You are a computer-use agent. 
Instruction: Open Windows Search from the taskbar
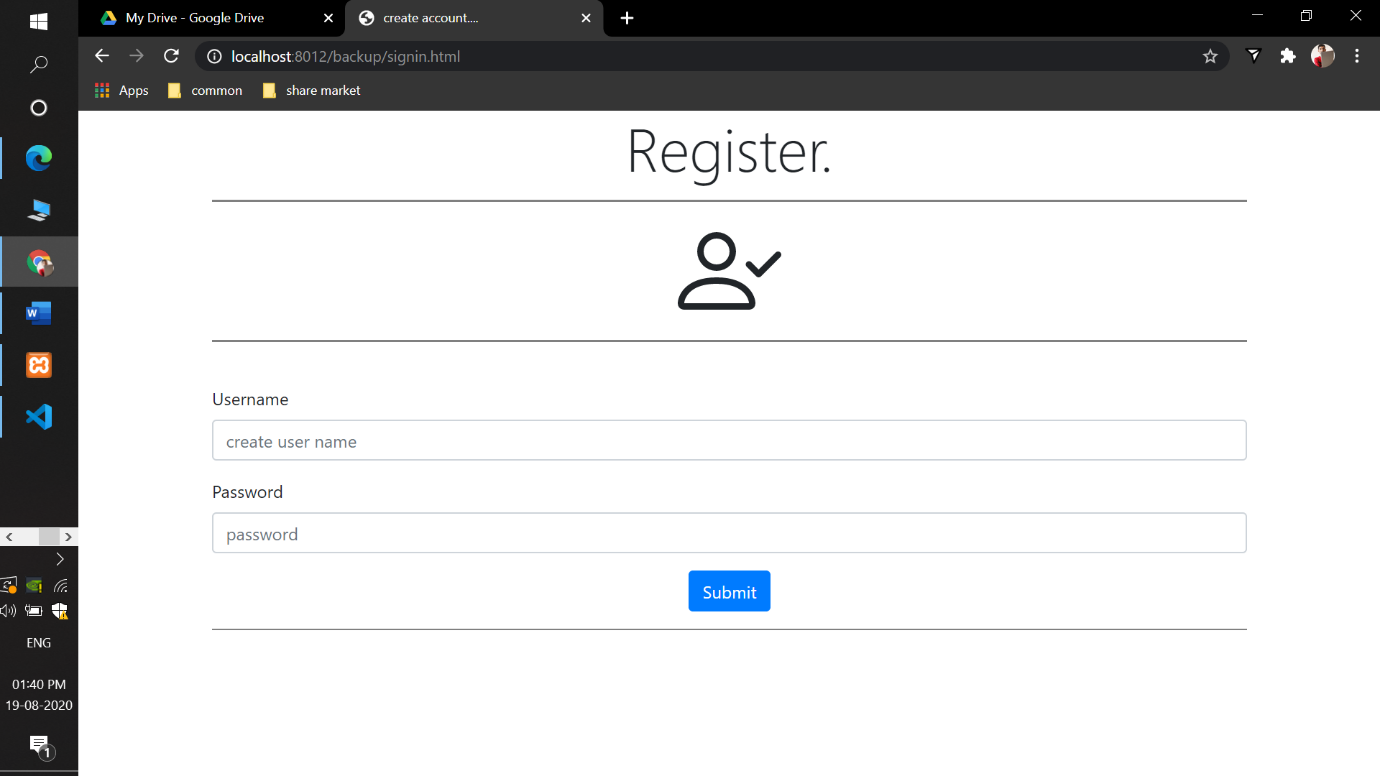tap(38, 64)
